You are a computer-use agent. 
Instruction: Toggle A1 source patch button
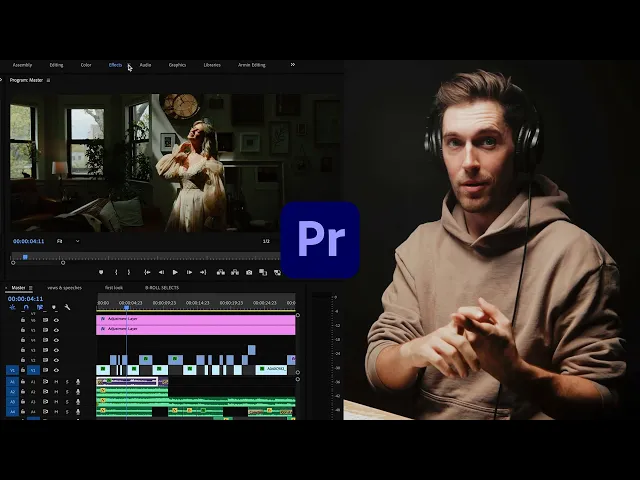point(12,382)
